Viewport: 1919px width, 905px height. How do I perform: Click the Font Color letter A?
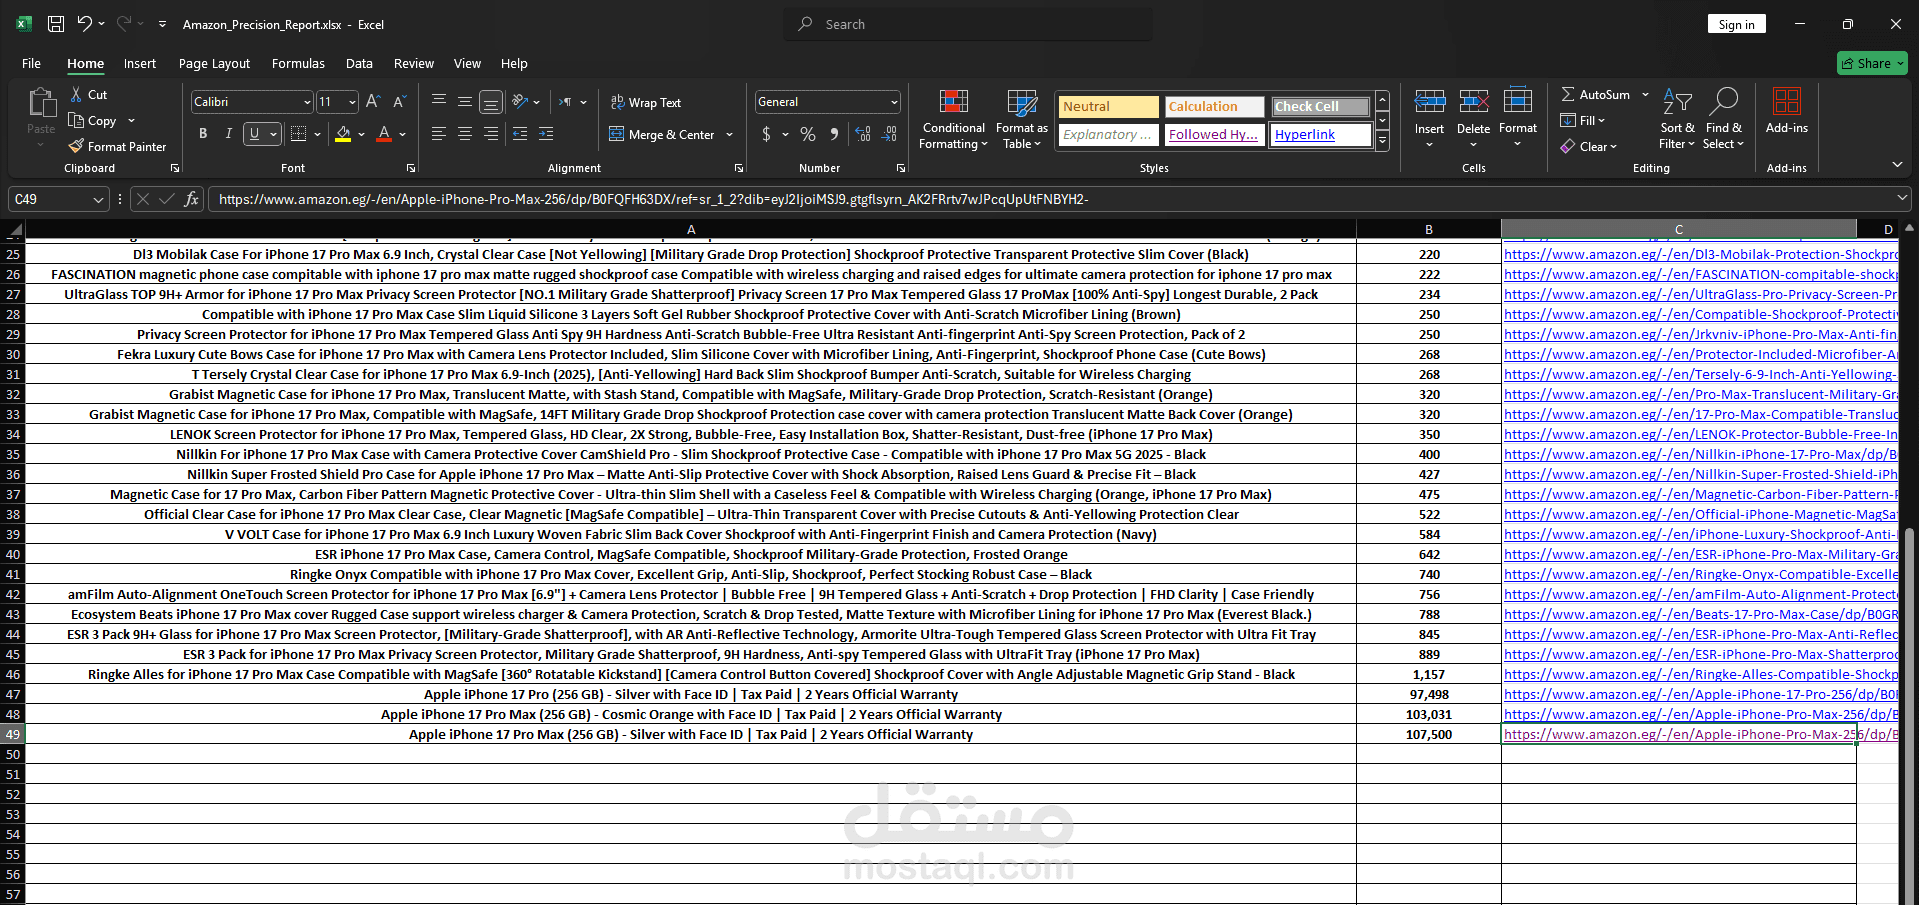384,134
